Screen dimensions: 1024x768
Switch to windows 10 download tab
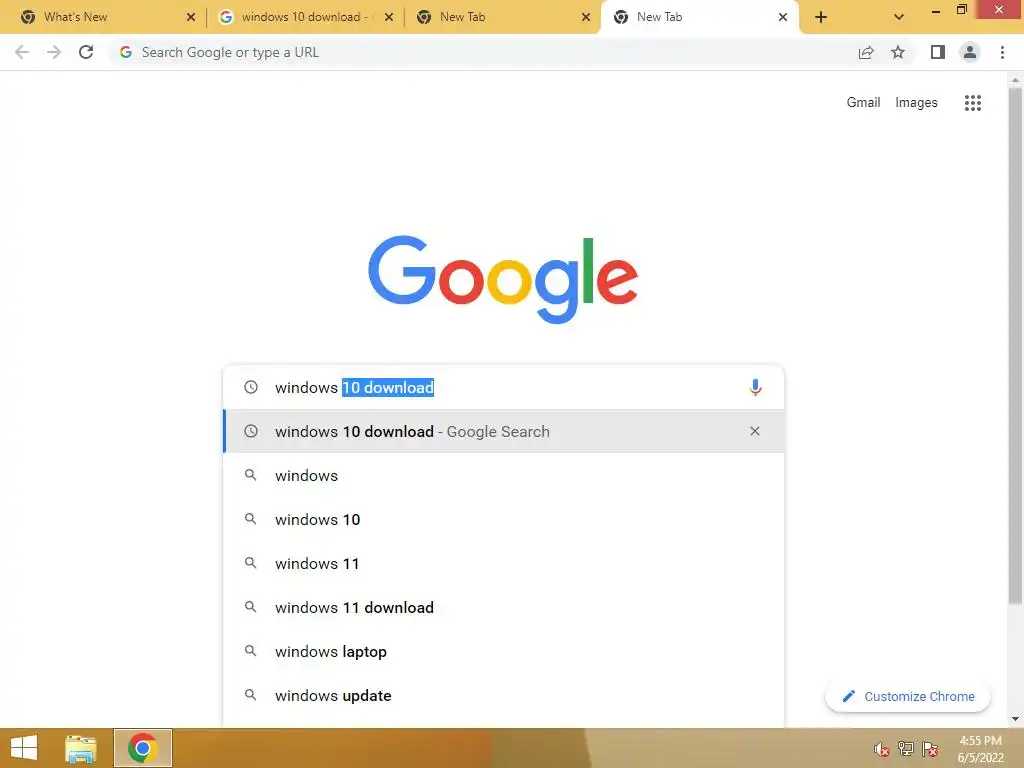(x=304, y=17)
